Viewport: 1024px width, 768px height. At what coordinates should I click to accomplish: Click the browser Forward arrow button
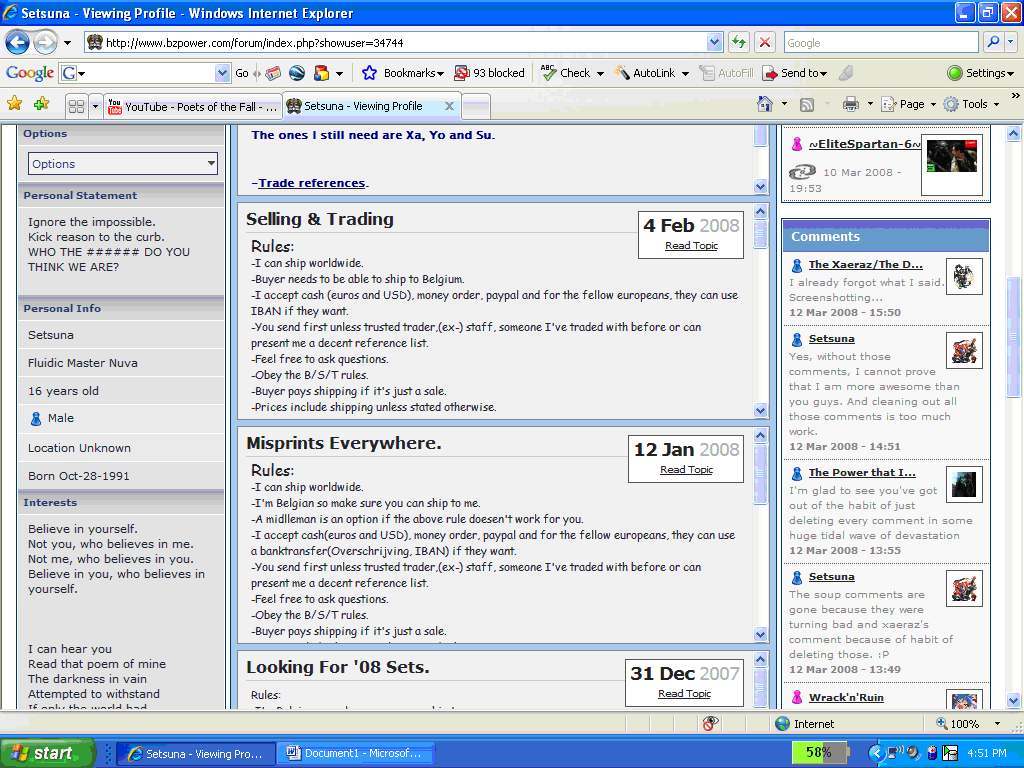point(45,43)
